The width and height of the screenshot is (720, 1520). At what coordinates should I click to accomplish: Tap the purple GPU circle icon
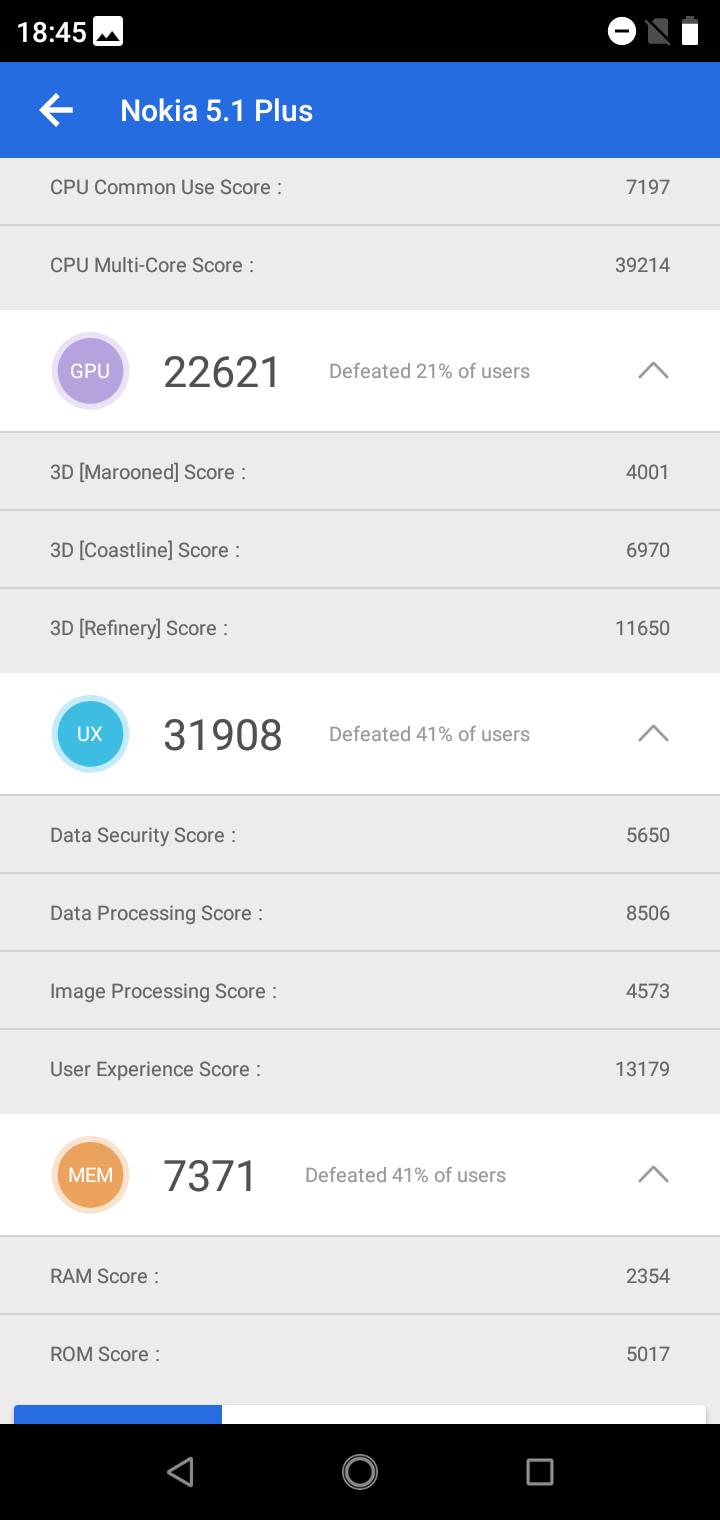(x=90, y=371)
